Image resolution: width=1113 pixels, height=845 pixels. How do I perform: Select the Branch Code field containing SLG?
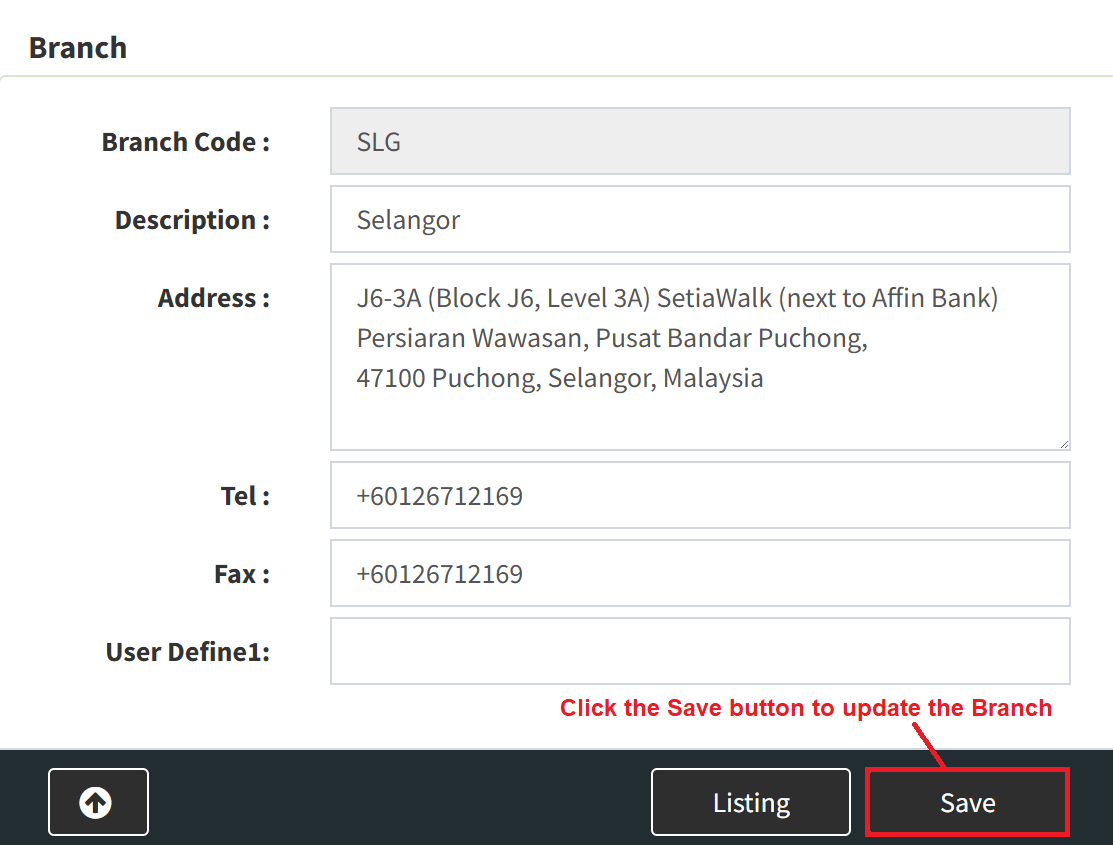point(700,141)
